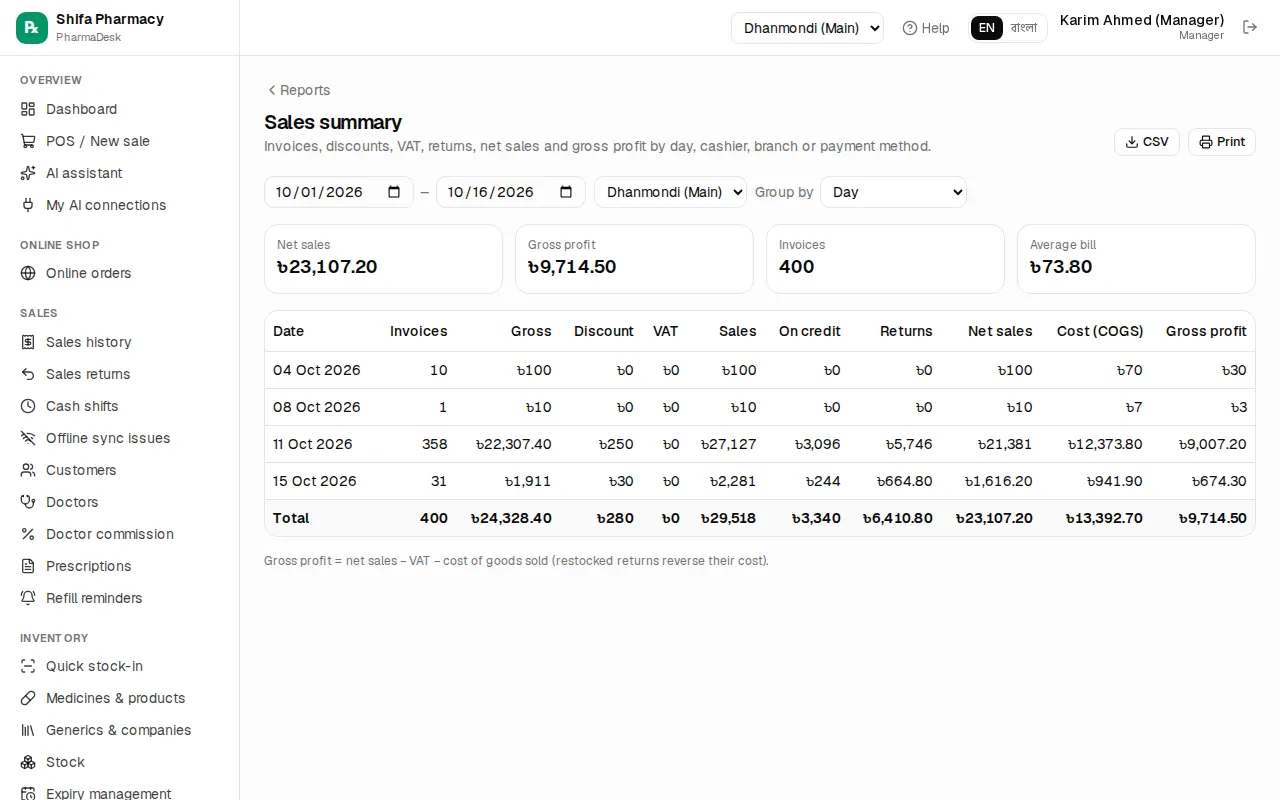Click the Doctor commission percent icon

[x=28, y=534]
